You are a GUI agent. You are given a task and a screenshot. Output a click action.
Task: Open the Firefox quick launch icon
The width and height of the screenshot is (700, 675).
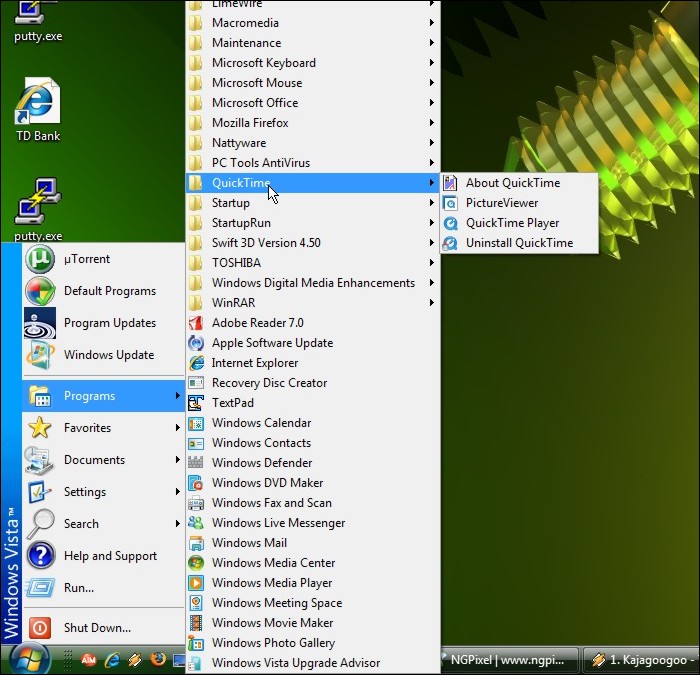(x=157, y=660)
